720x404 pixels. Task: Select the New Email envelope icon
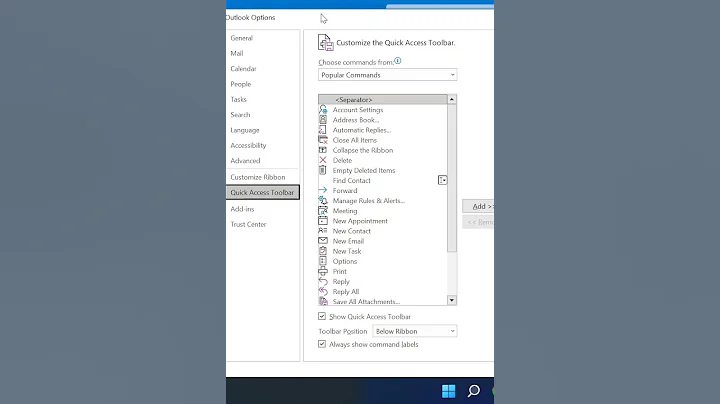pyautogui.click(x=323, y=241)
